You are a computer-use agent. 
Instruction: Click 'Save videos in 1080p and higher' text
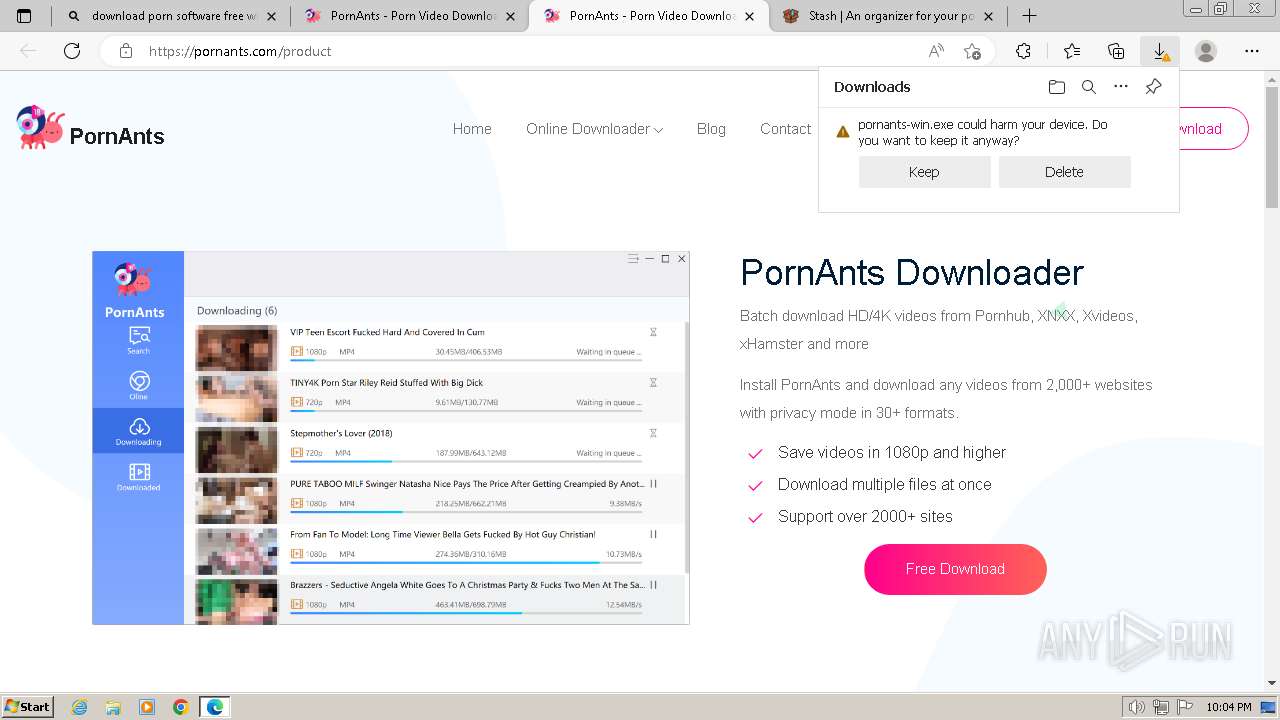[x=892, y=452]
